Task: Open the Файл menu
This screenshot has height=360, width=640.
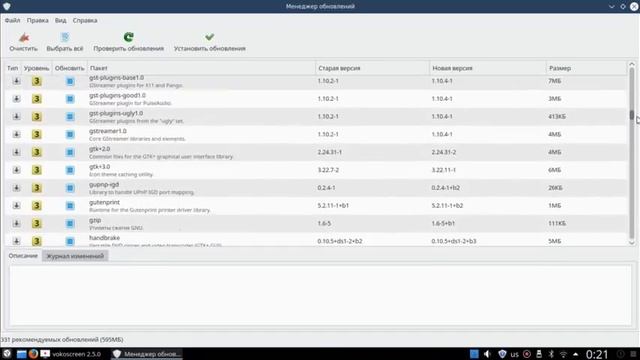Action: point(12,20)
